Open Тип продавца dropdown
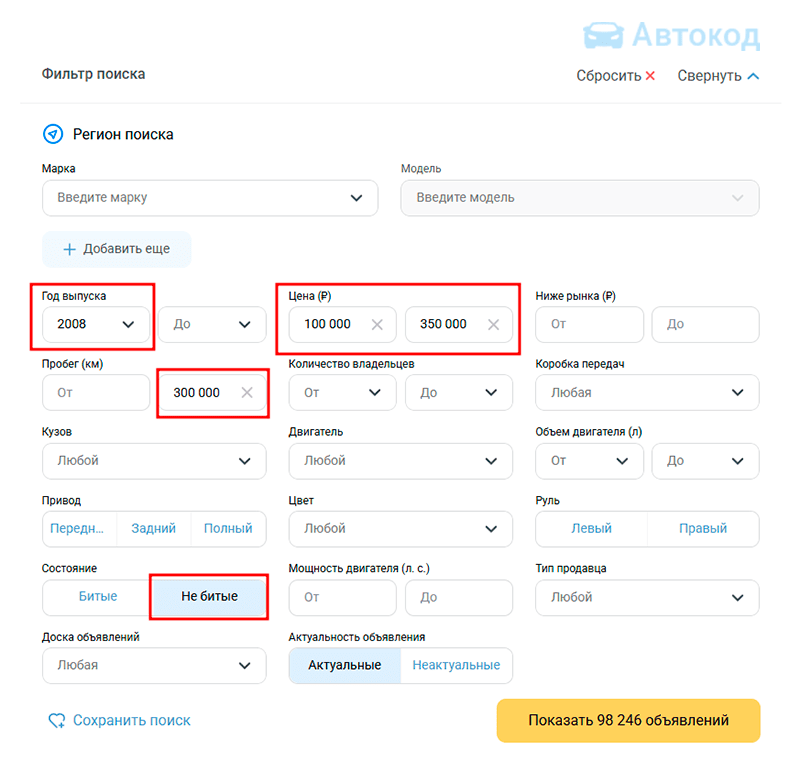 pyautogui.click(x=647, y=597)
